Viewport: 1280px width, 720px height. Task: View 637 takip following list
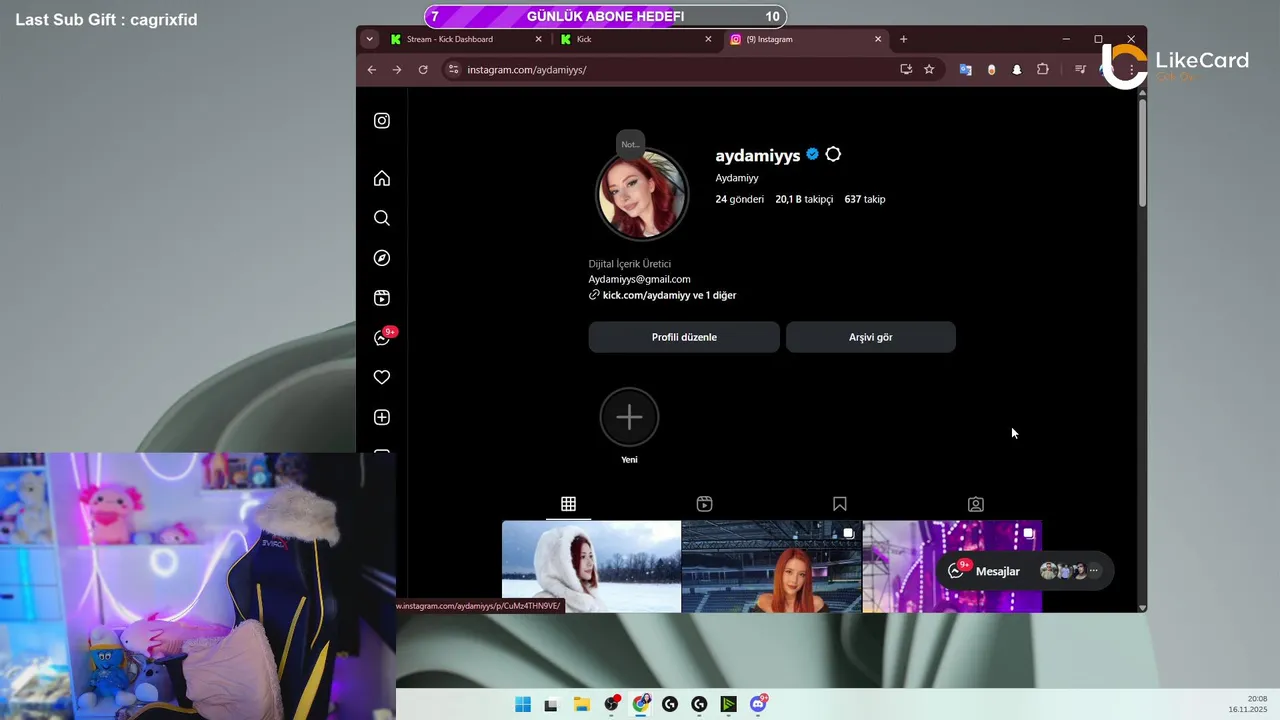pyautogui.click(x=865, y=199)
